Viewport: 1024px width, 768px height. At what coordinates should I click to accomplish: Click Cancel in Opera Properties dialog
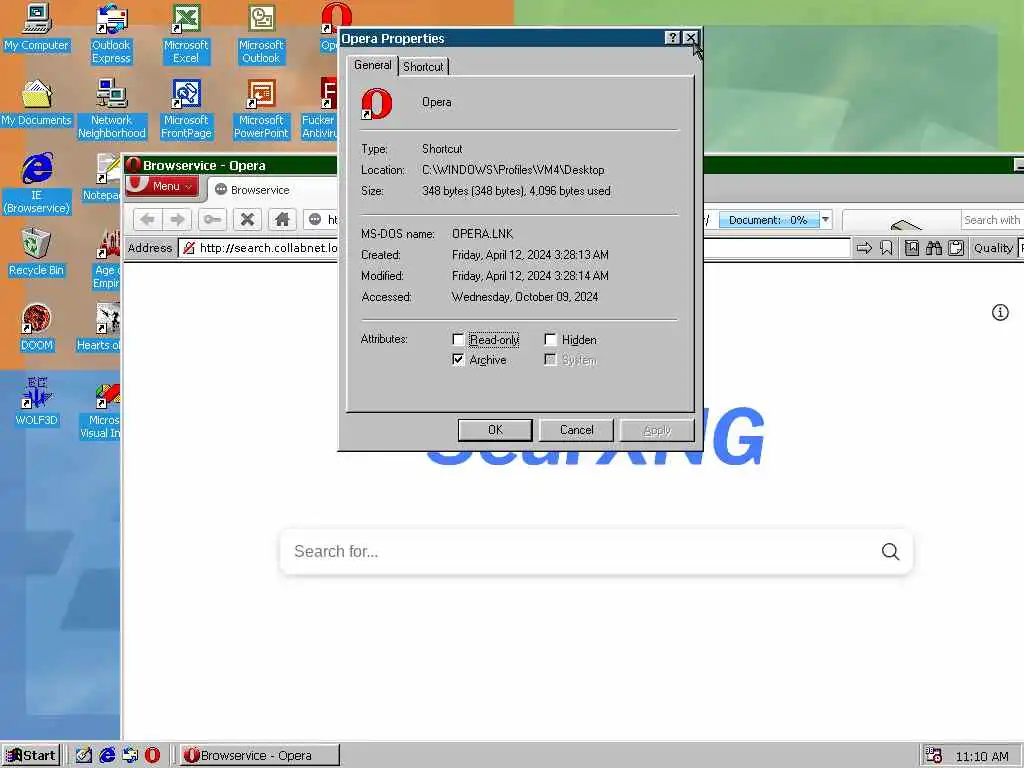(577, 430)
